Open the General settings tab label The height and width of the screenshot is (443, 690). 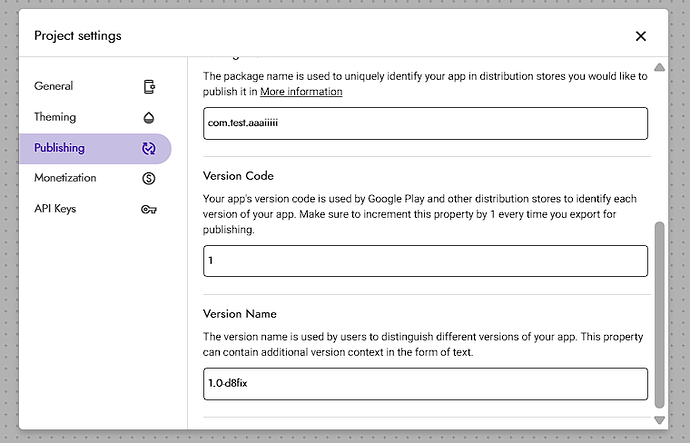54,86
